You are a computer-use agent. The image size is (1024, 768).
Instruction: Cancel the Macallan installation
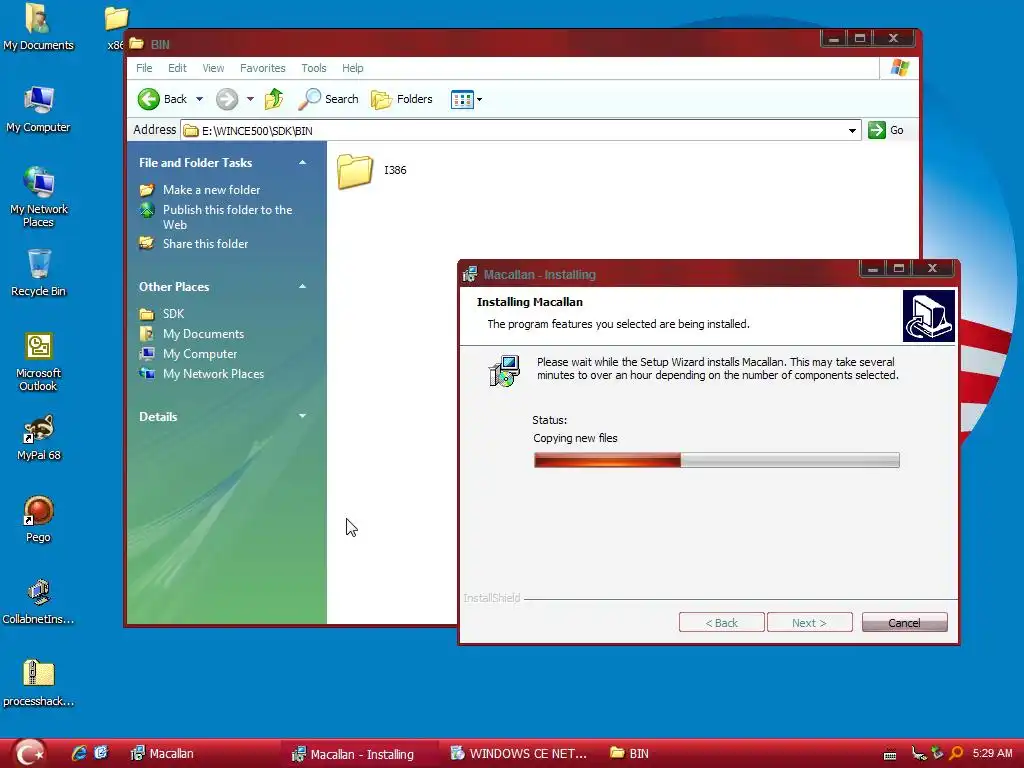[904, 622]
